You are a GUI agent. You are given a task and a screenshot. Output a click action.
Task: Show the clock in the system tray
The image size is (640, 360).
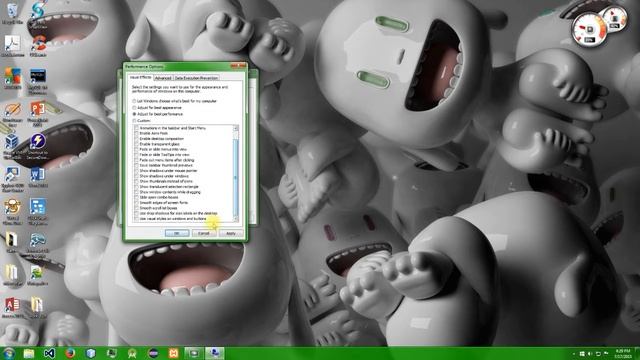(622, 353)
